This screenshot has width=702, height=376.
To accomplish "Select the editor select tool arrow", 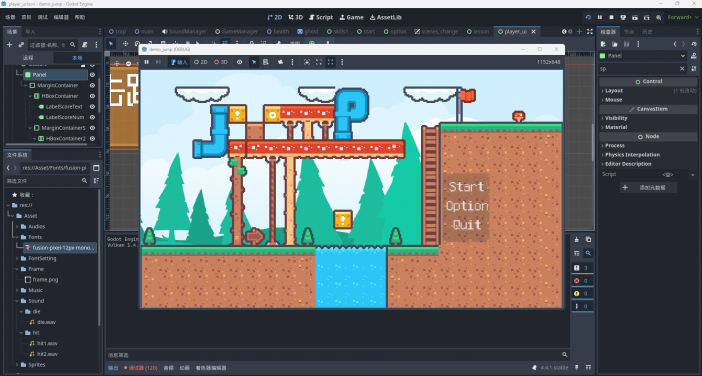I will coord(111,43).
